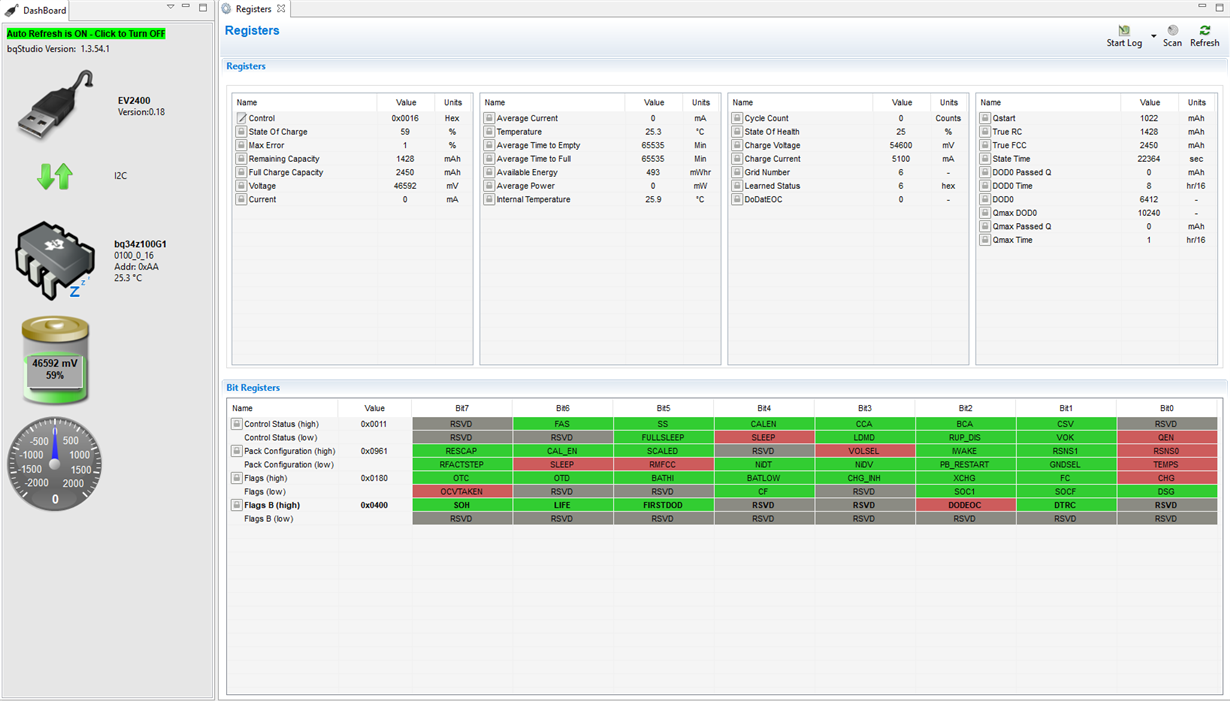Image resolution: width=1230 pixels, height=701 pixels.
Task: Click the Scan label
Action: (1172, 43)
